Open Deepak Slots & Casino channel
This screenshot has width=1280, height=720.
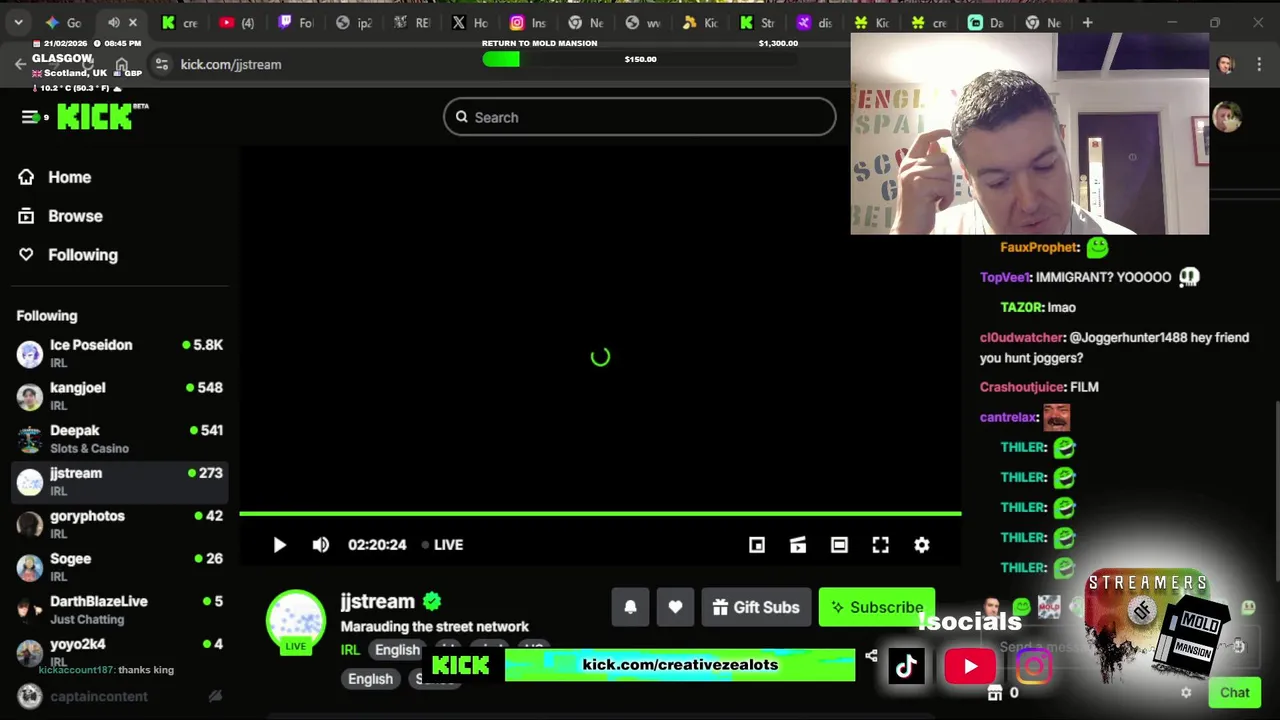pyautogui.click(x=119, y=439)
